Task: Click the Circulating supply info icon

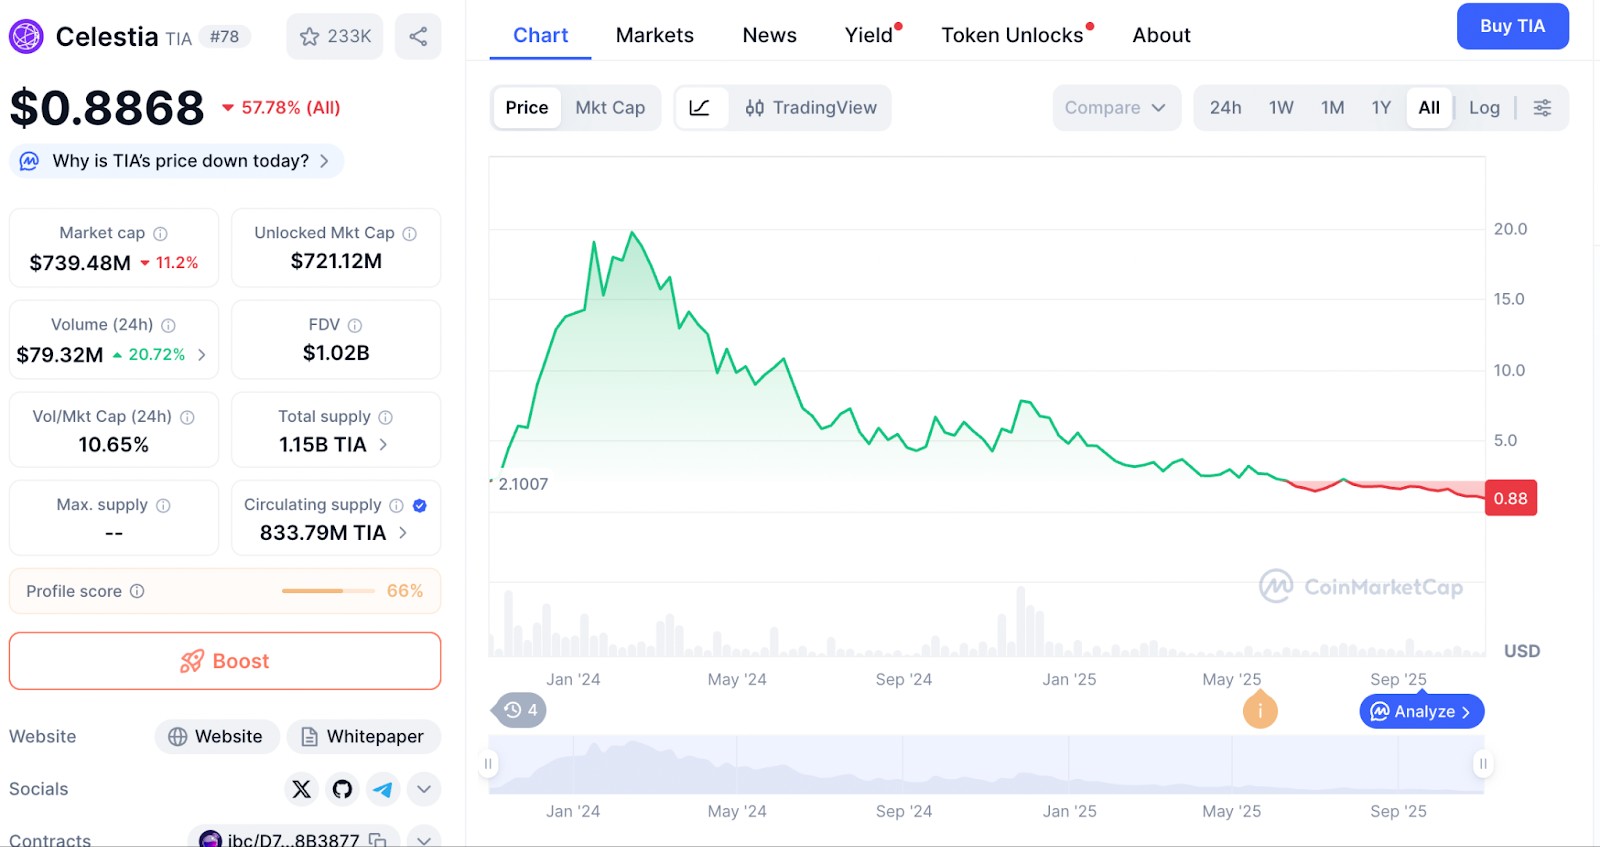Action: (396, 505)
